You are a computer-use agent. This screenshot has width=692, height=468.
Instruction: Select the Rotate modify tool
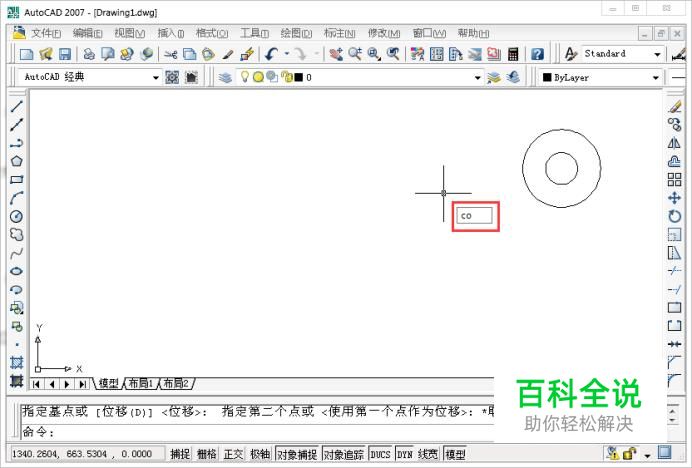coord(674,216)
